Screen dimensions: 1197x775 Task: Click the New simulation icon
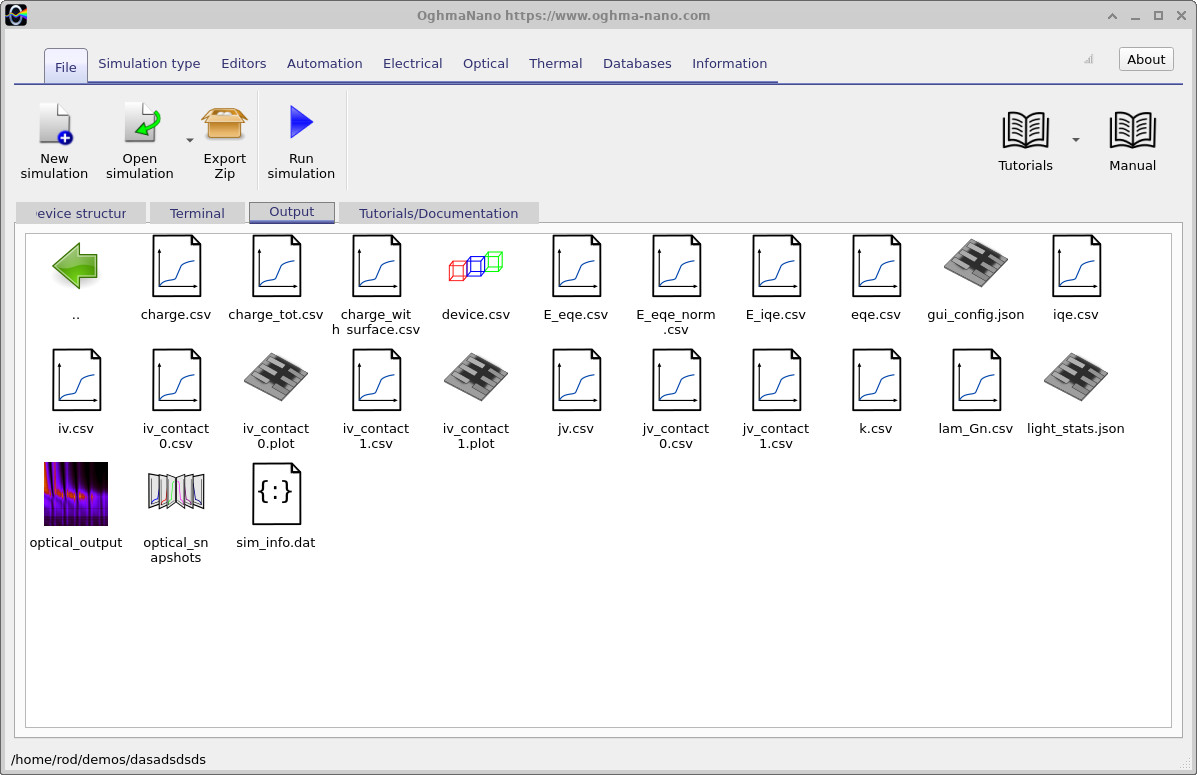click(54, 124)
